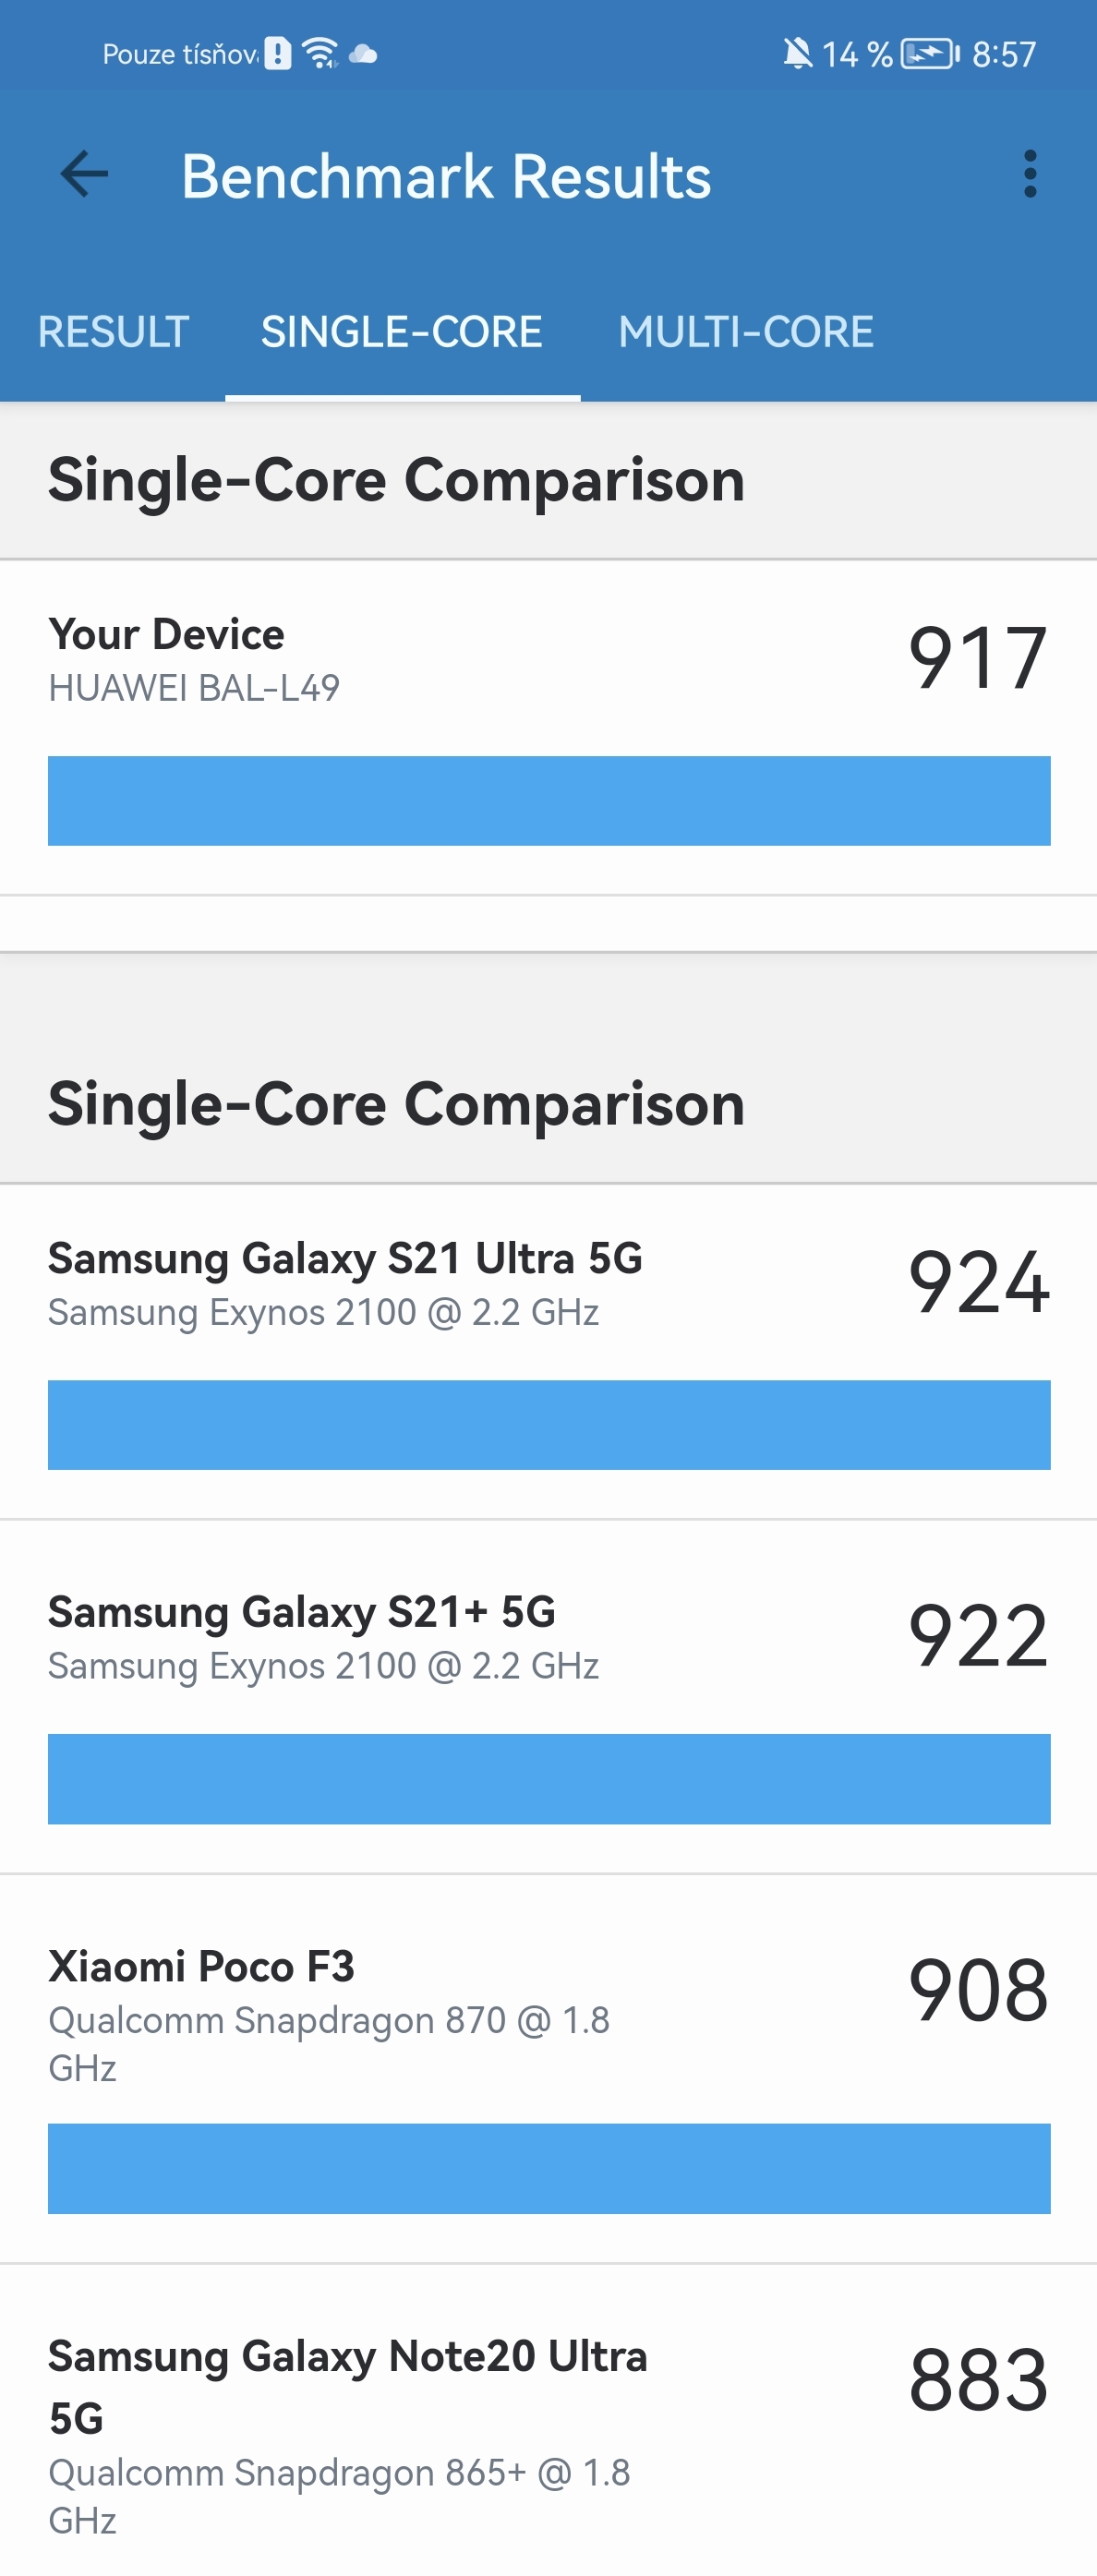This screenshot has width=1097, height=2576.
Task: Tap the cloud weather icon in status bar
Action: pyautogui.click(x=365, y=55)
